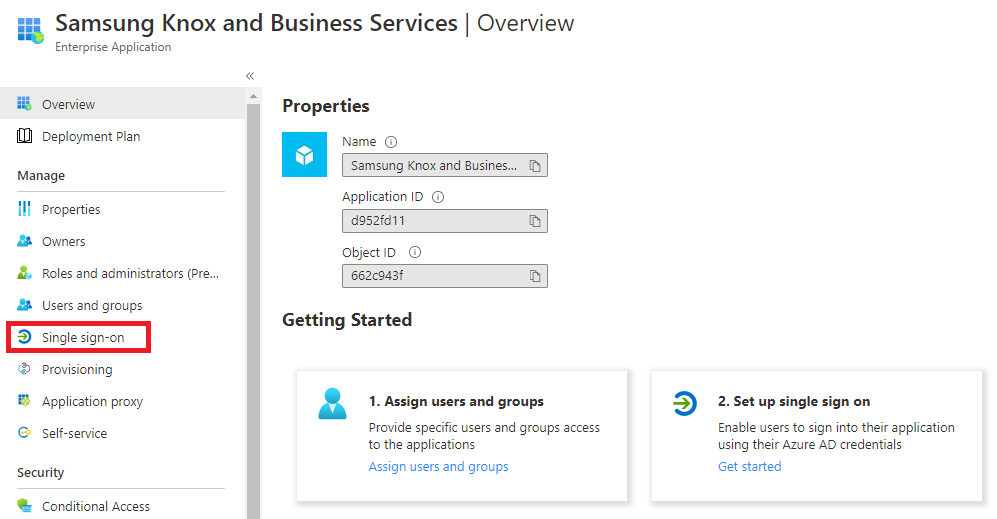Click the Deployment Plan book icon
This screenshot has width=997, height=519.
pyautogui.click(x=24, y=135)
